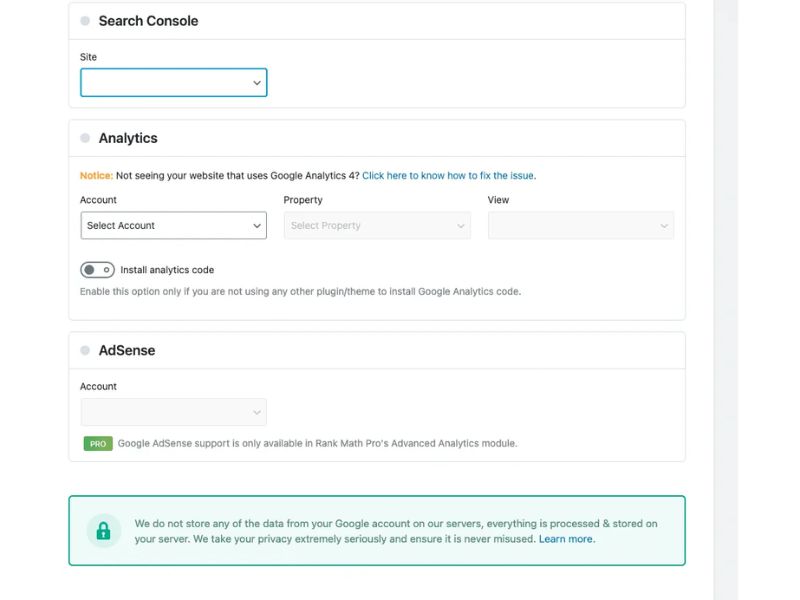Click the orange Notice: label
The width and height of the screenshot is (800, 600).
pos(96,176)
